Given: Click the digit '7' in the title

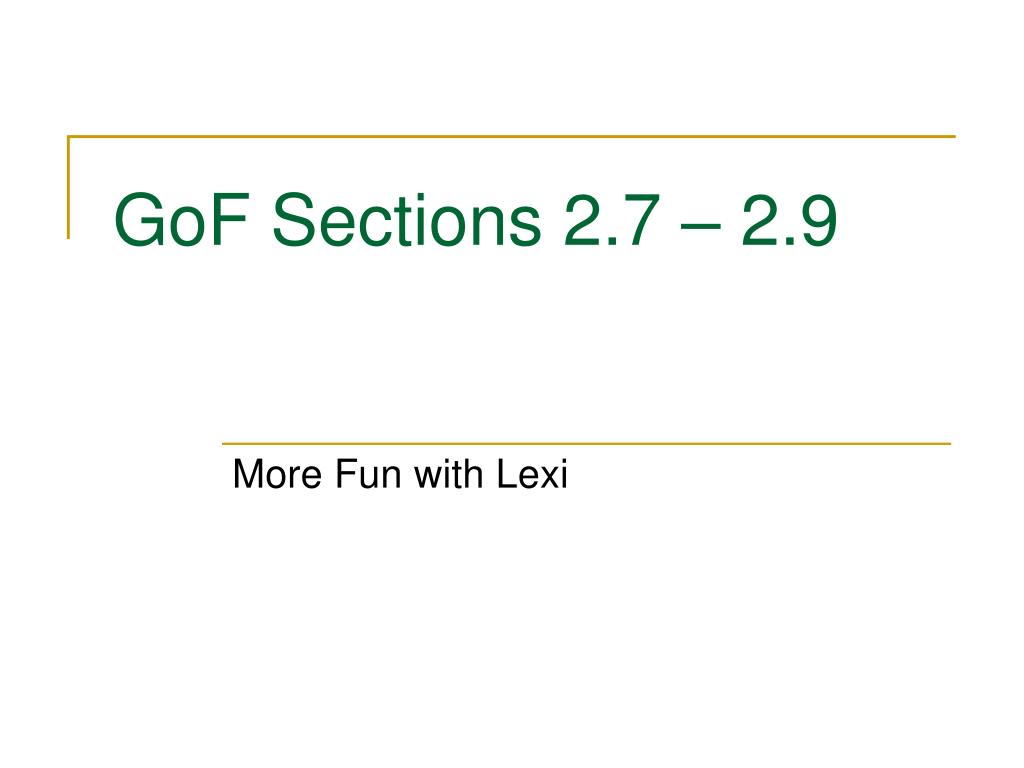Looking at the screenshot, I should pos(637,220).
